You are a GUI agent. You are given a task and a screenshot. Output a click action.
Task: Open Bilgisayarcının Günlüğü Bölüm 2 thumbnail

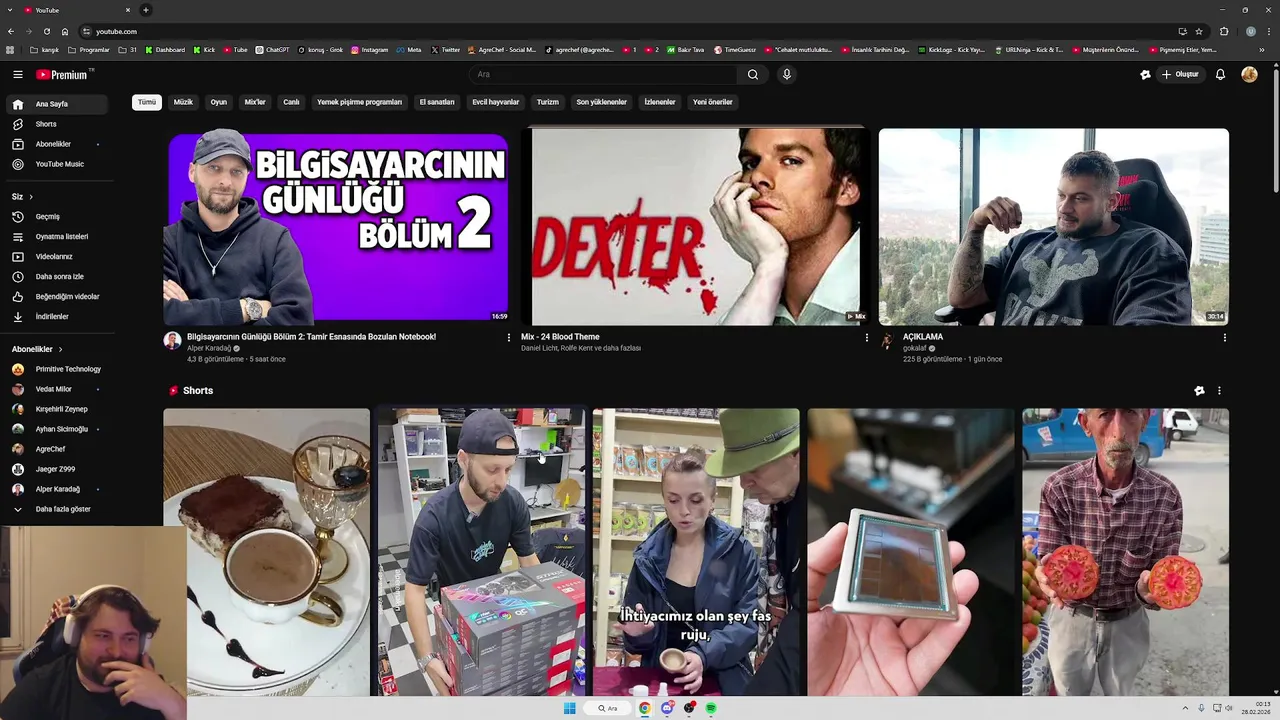[338, 227]
